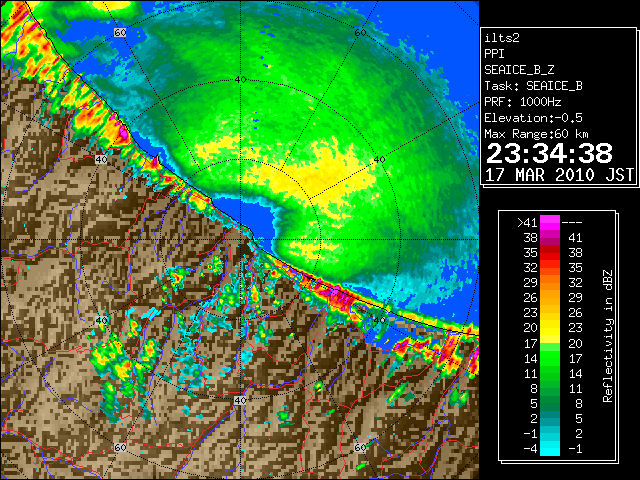The height and width of the screenshot is (480, 640).
Task: Click the 'SEAICE_B_Z' product name
Action: (x=519, y=70)
